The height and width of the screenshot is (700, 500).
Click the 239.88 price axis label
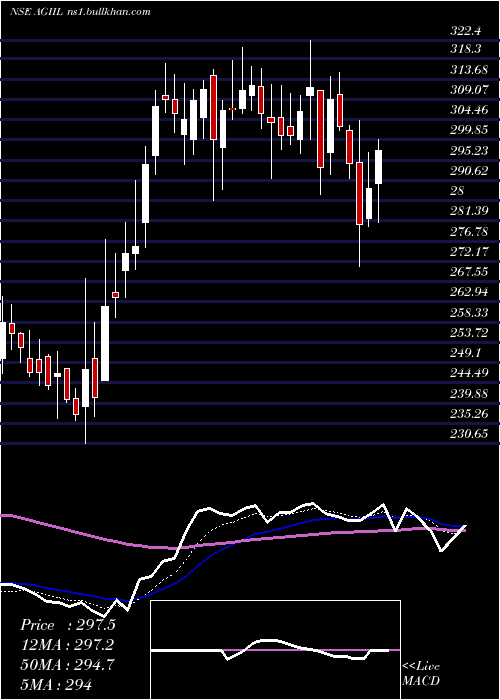point(469,393)
